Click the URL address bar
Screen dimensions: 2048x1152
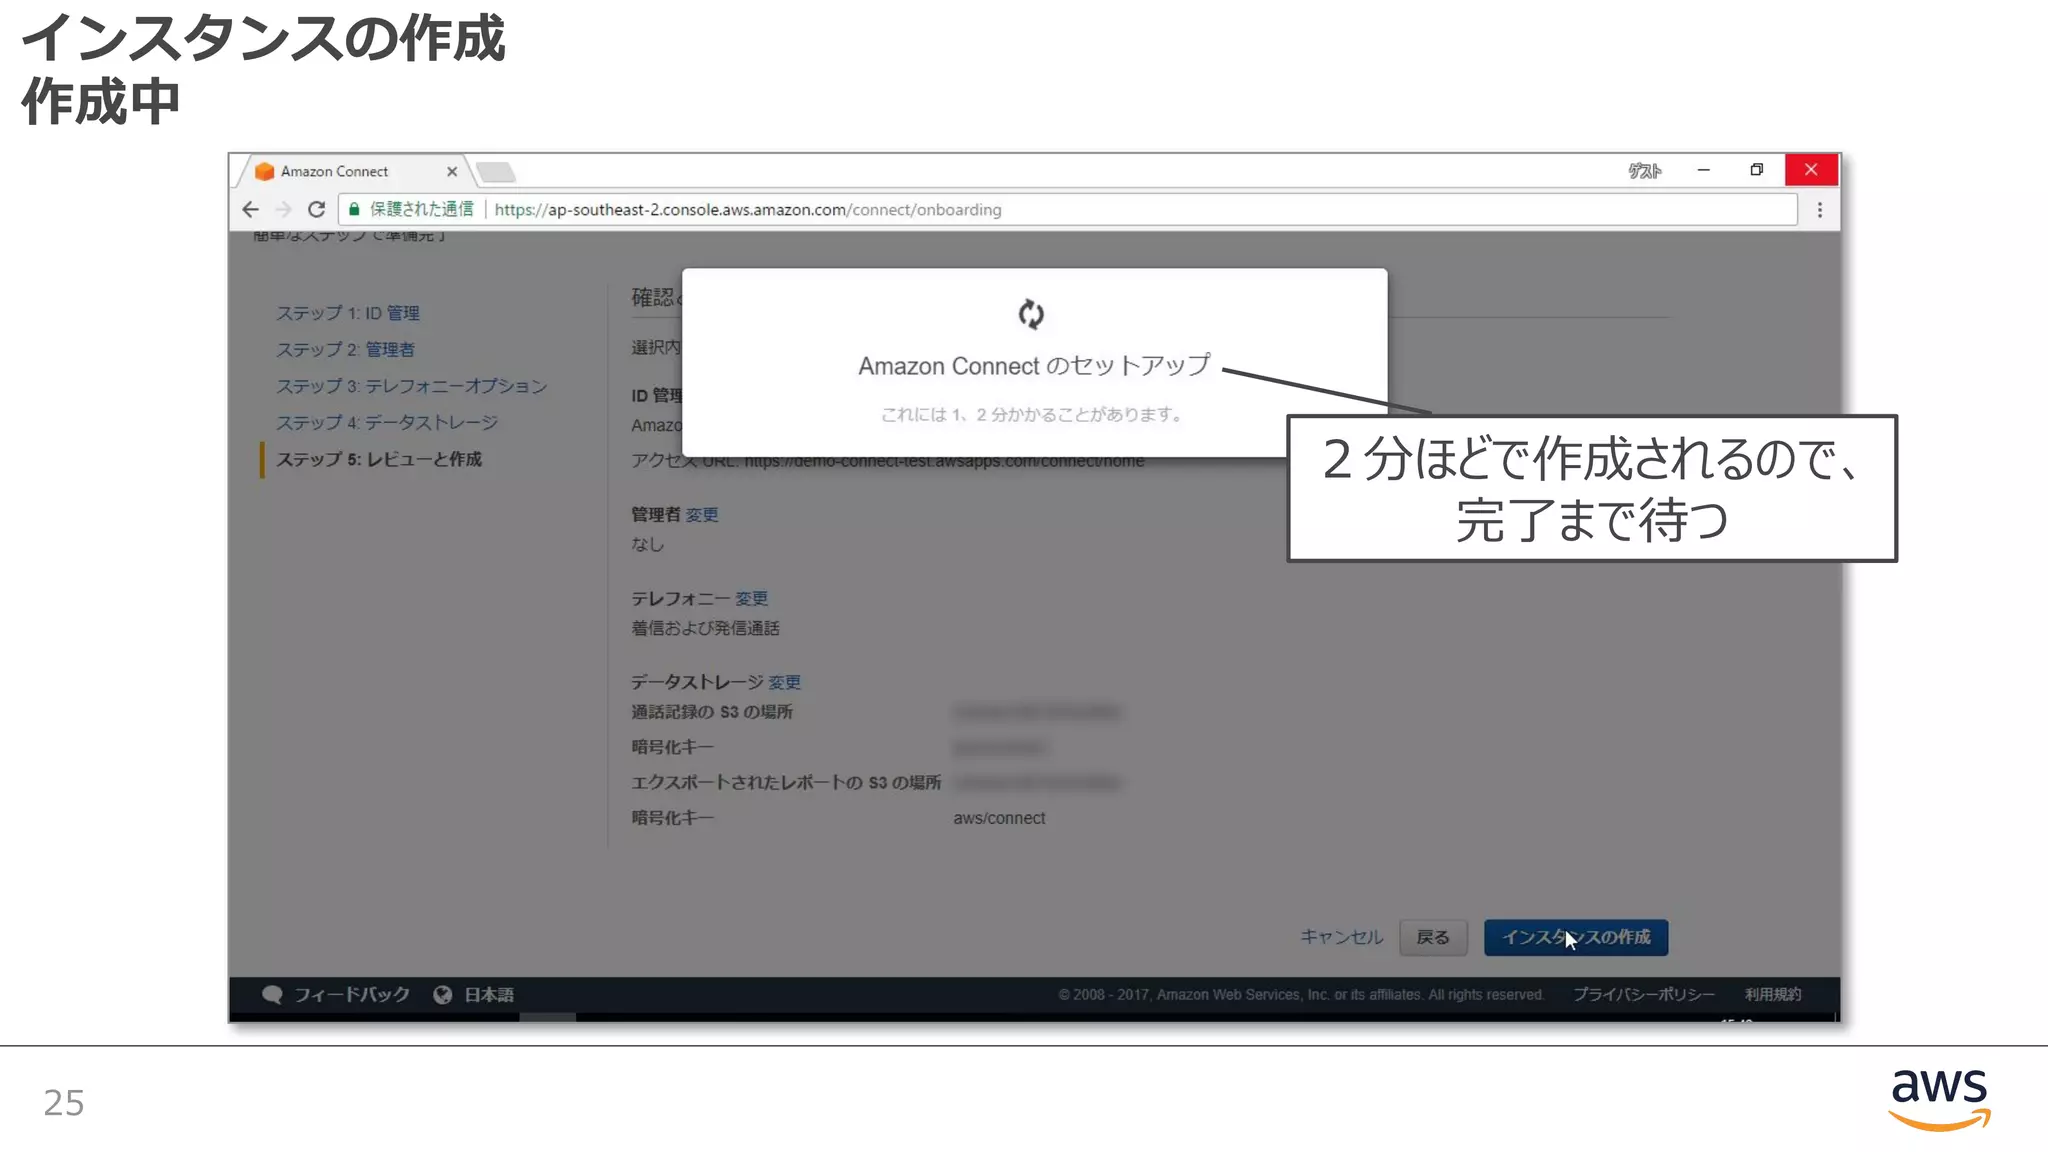pyautogui.click(x=1067, y=209)
